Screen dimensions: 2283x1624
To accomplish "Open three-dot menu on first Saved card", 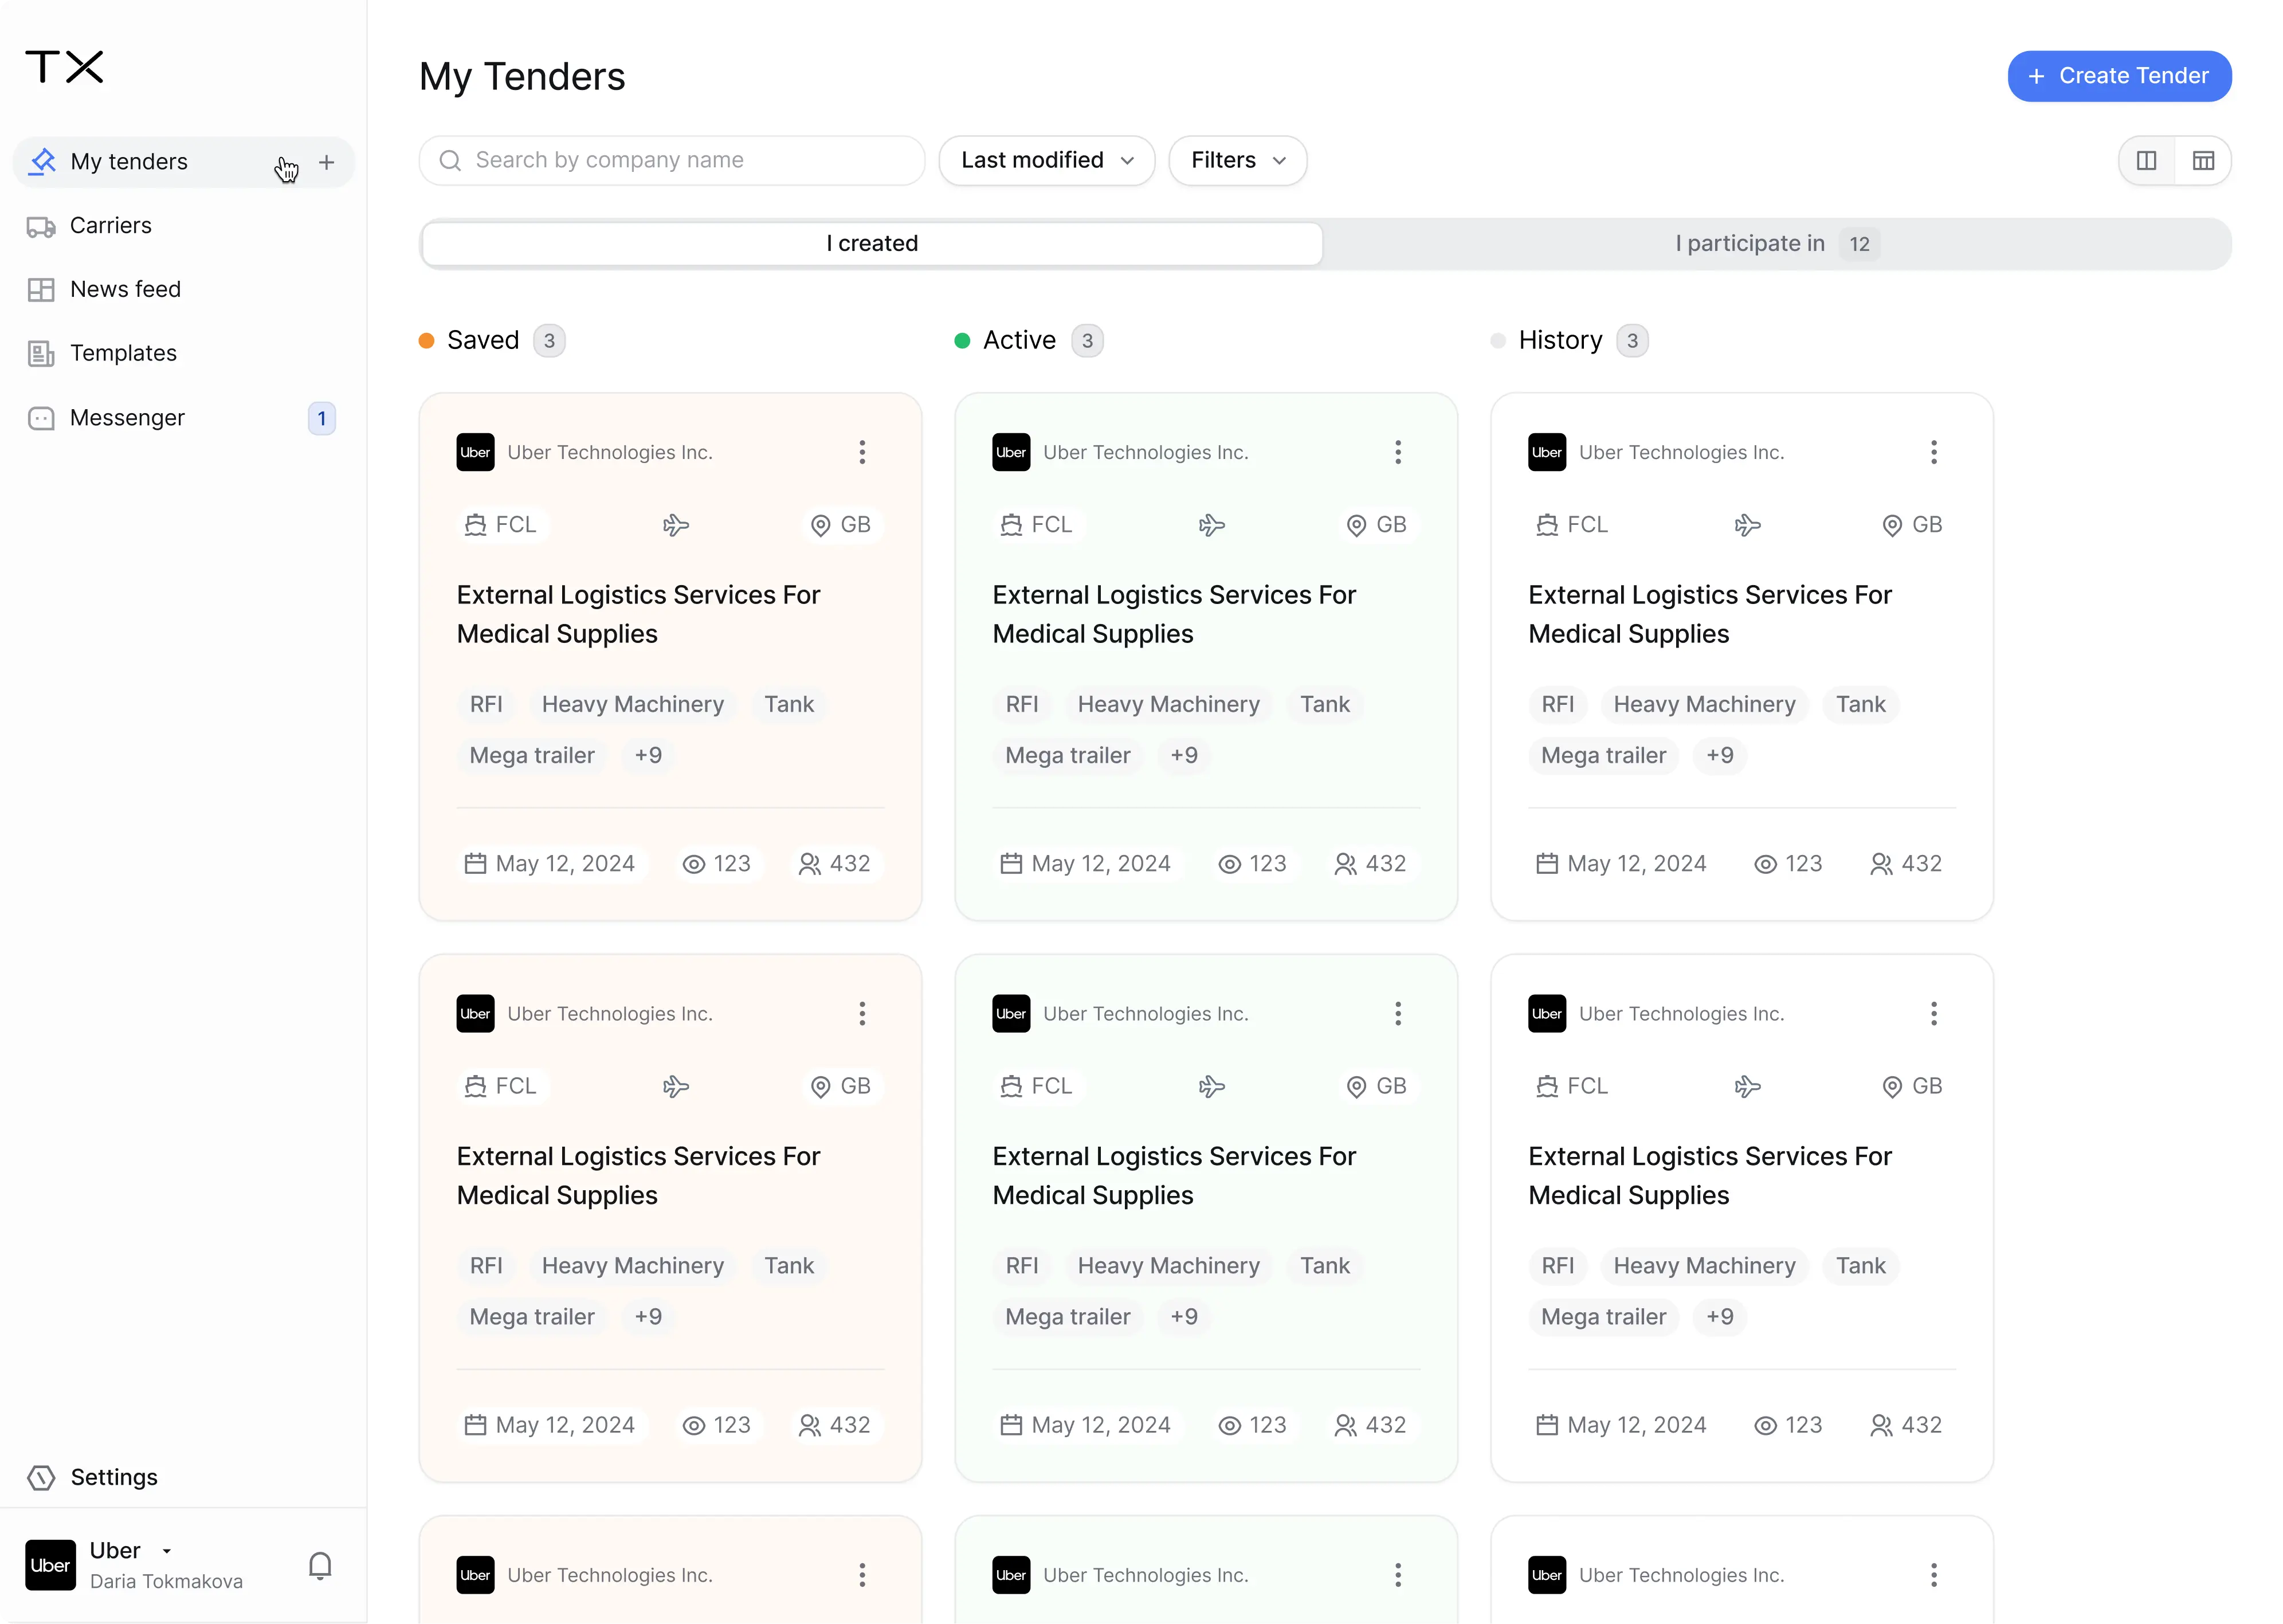I will [x=862, y=452].
